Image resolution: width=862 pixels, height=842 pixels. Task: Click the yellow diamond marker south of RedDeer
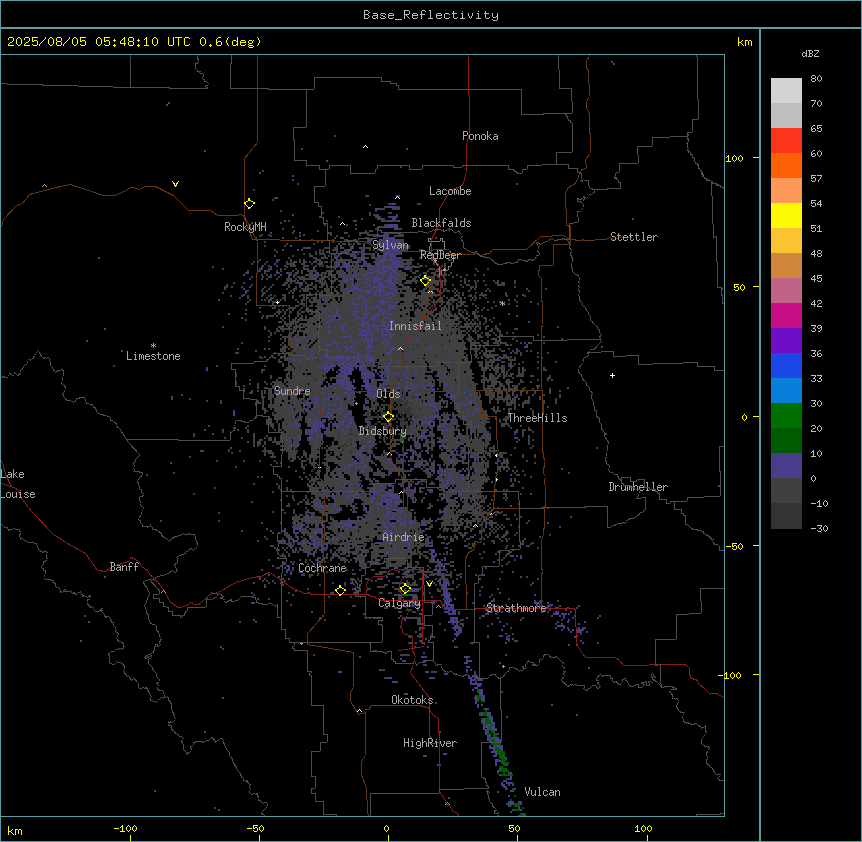click(x=426, y=281)
